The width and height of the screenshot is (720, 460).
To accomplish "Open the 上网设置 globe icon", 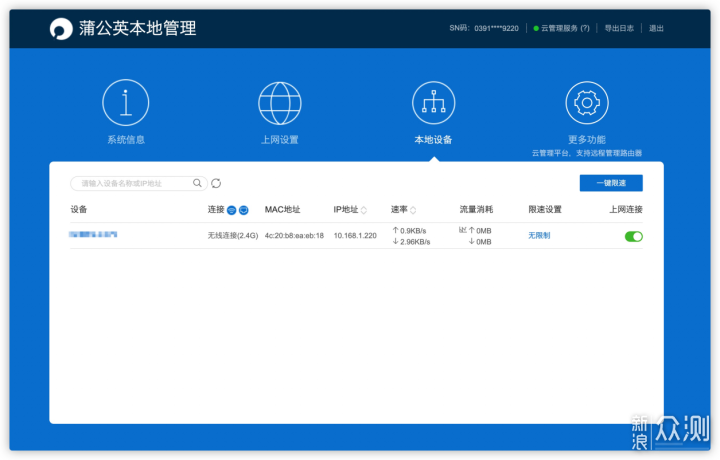I will point(280,103).
